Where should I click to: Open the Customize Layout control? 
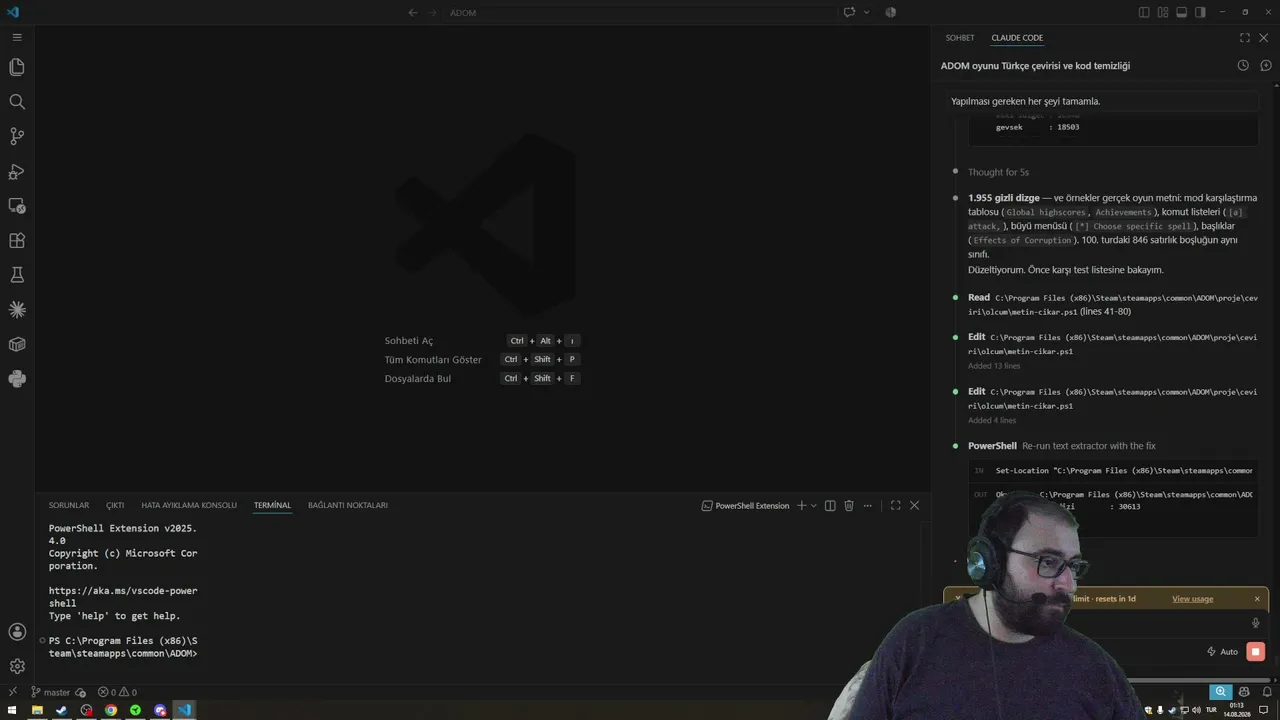pos(1163,13)
